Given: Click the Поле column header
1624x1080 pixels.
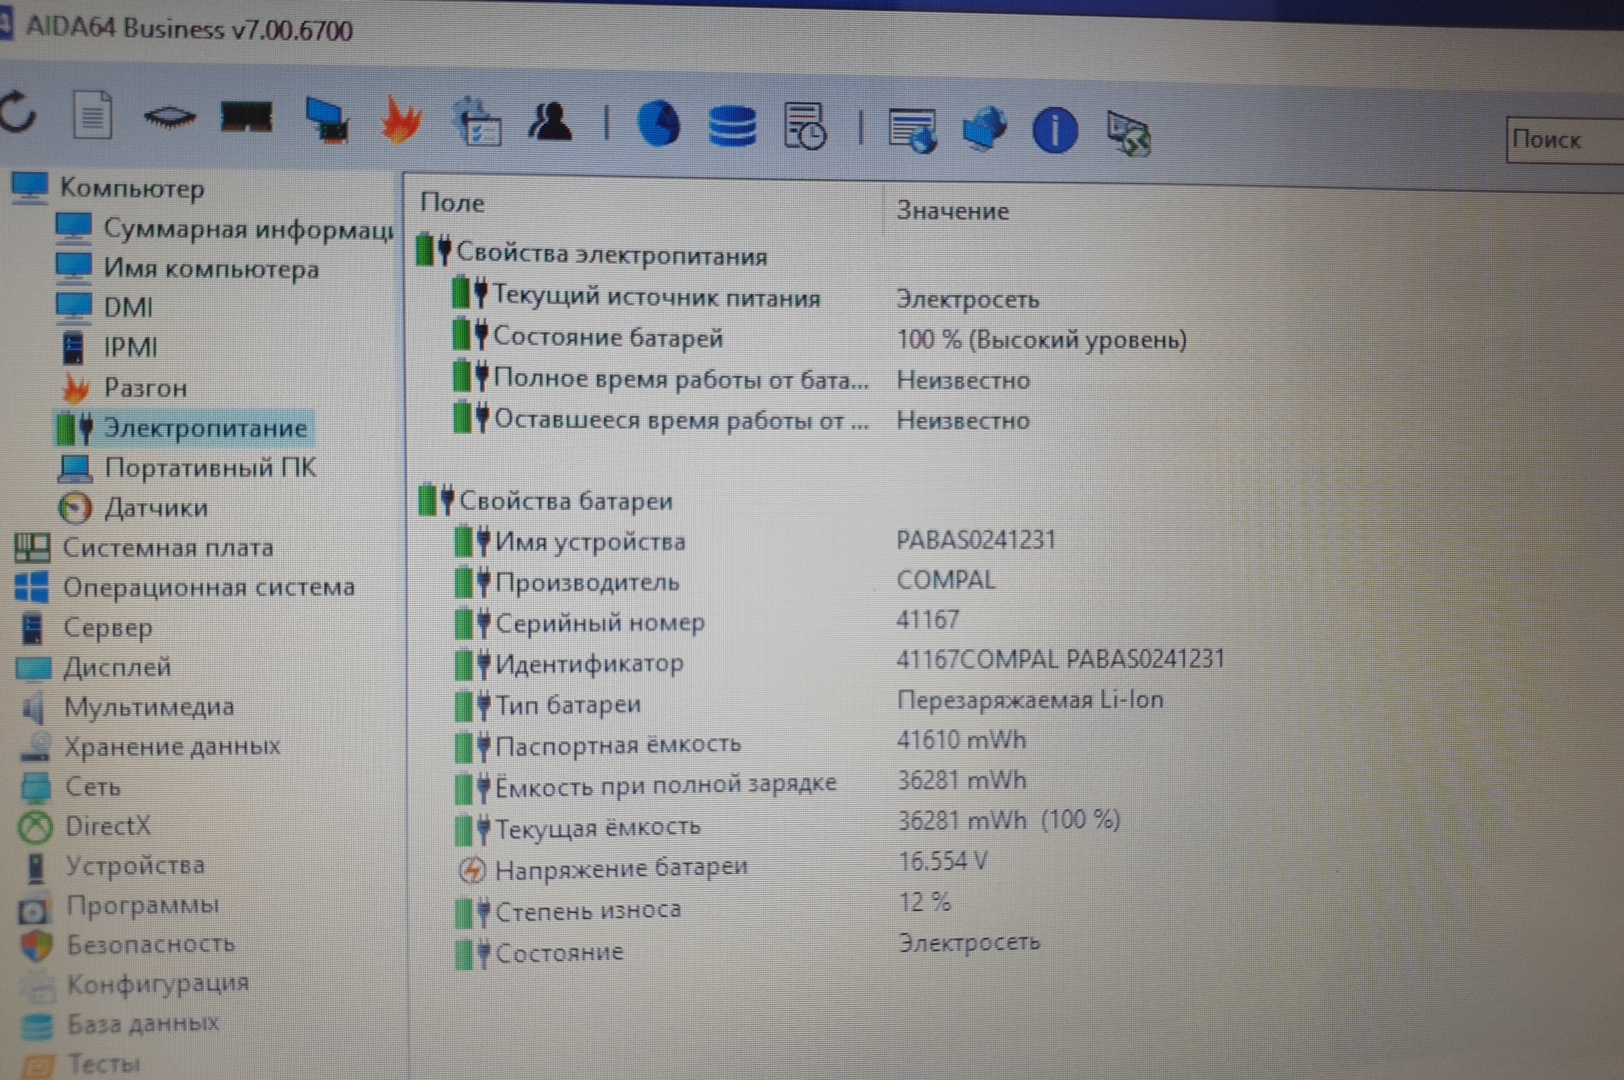Looking at the screenshot, I should click(452, 203).
